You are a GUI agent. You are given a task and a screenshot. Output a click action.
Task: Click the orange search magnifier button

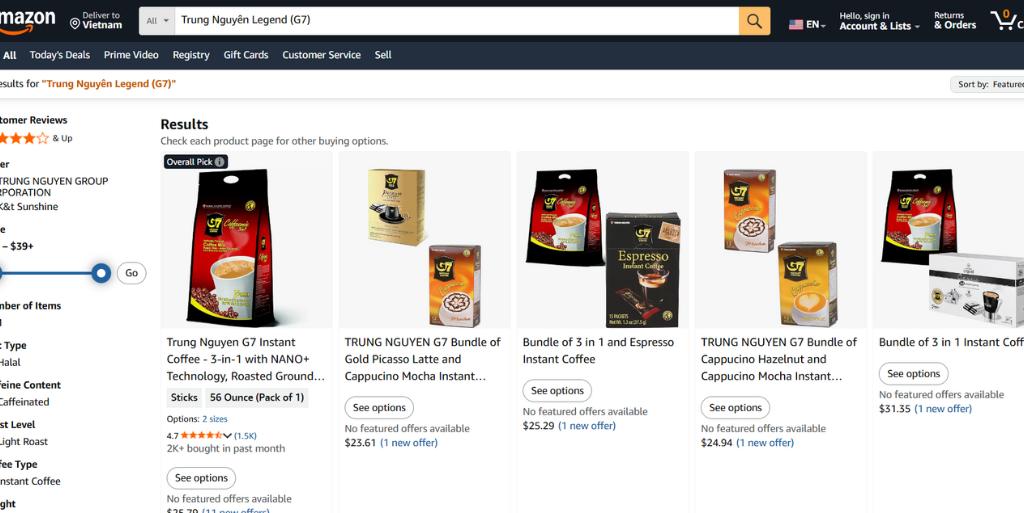click(x=754, y=21)
